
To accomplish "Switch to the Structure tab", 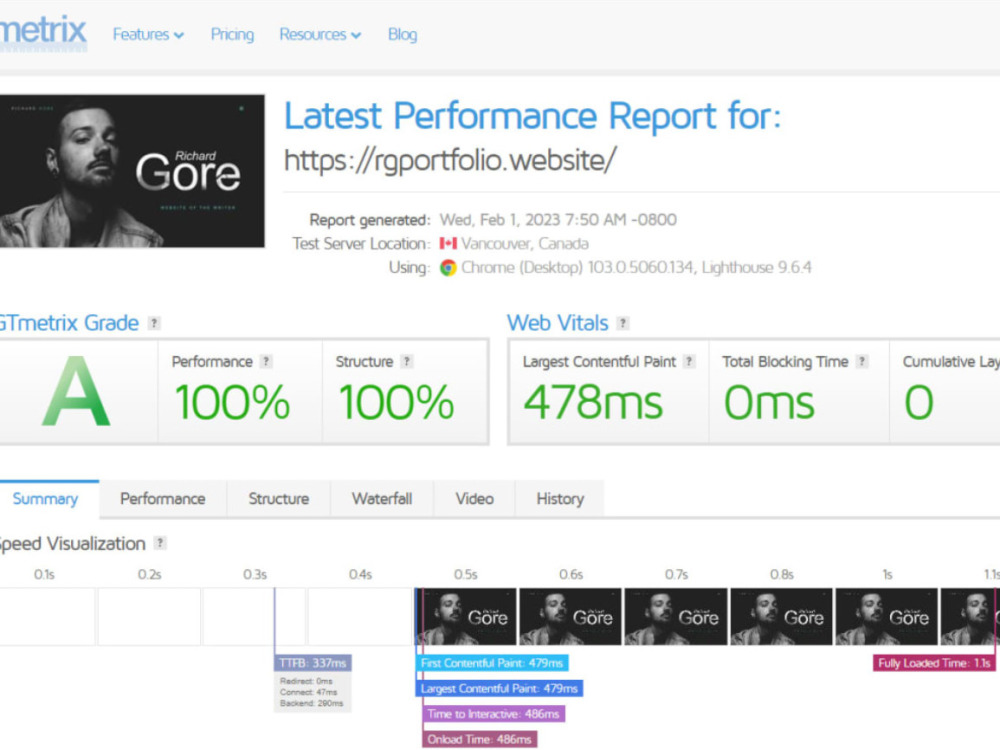I will coord(279,499).
